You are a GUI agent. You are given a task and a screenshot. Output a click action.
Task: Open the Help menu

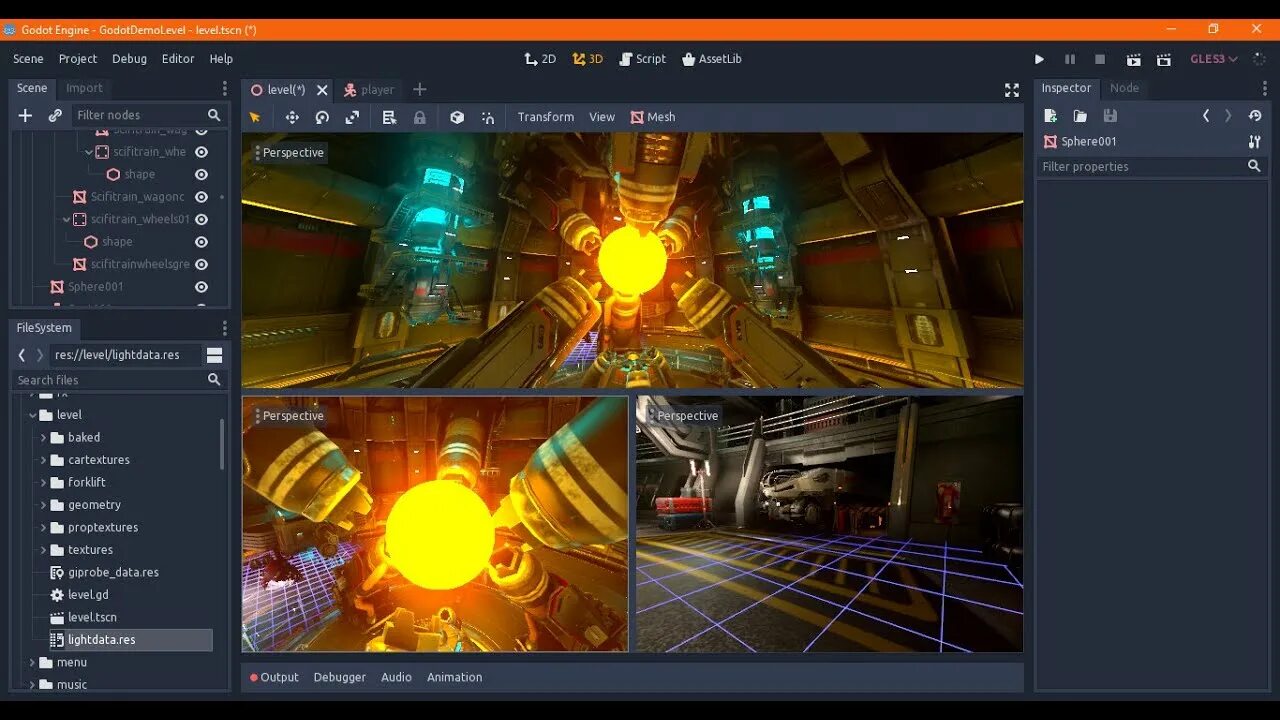click(x=221, y=59)
